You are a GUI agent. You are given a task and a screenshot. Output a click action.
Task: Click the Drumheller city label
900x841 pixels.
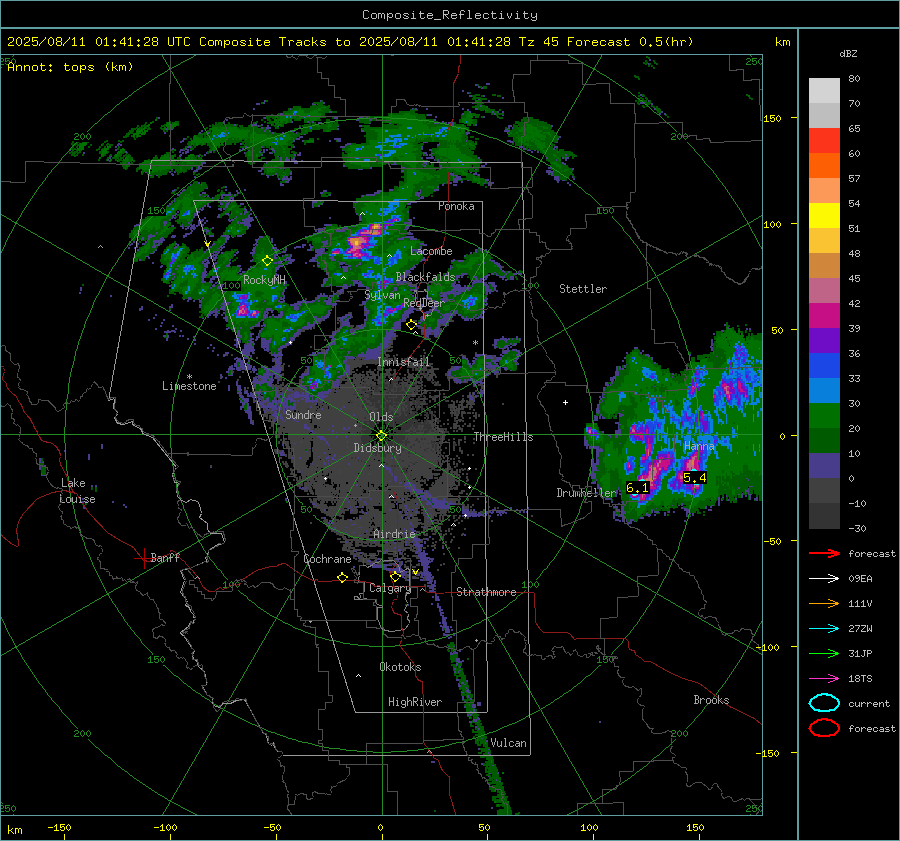pyautogui.click(x=586, y=493)
